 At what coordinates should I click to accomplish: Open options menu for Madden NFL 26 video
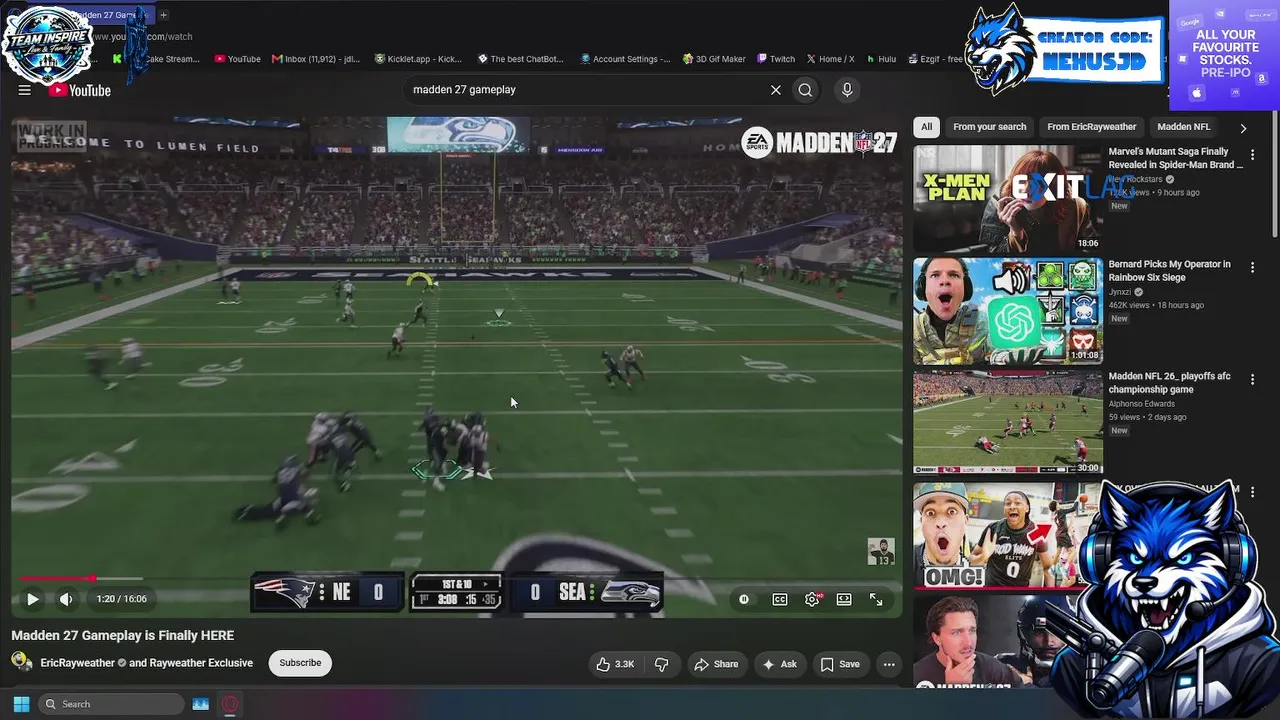(x=1252, y=380)
